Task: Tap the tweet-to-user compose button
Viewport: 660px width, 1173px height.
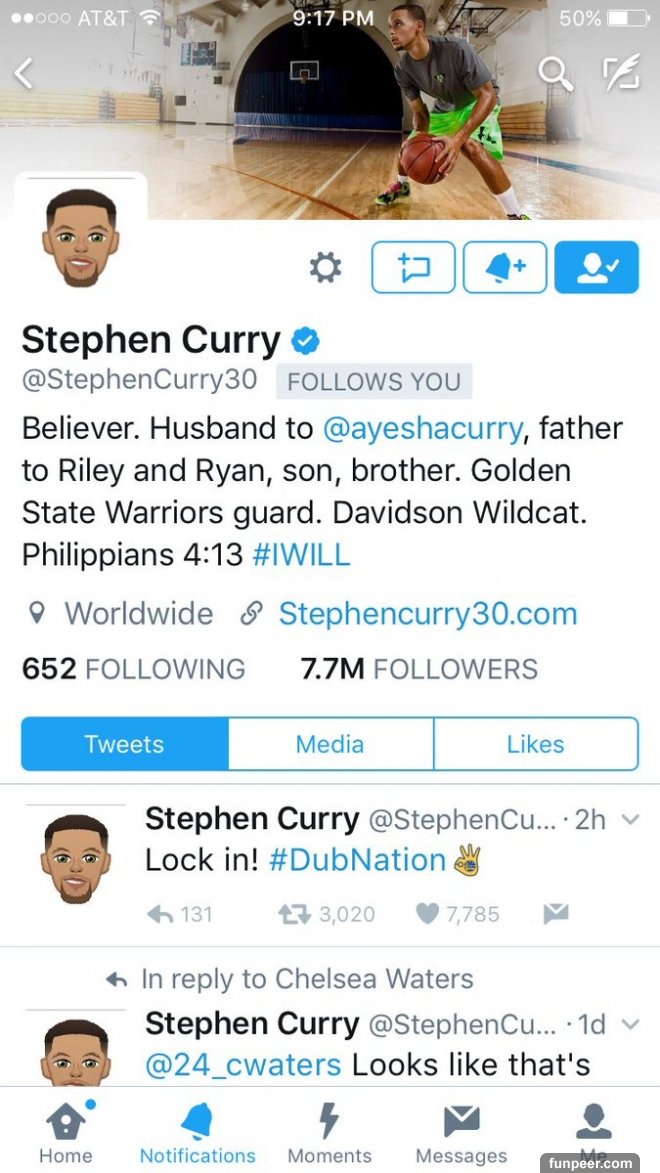Action: [413, 267]
